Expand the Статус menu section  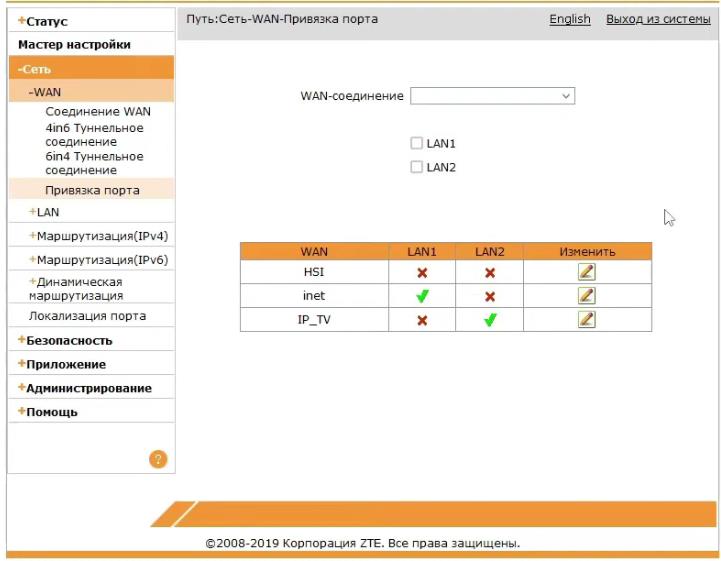pyautogui.click(x=44, y=21)
